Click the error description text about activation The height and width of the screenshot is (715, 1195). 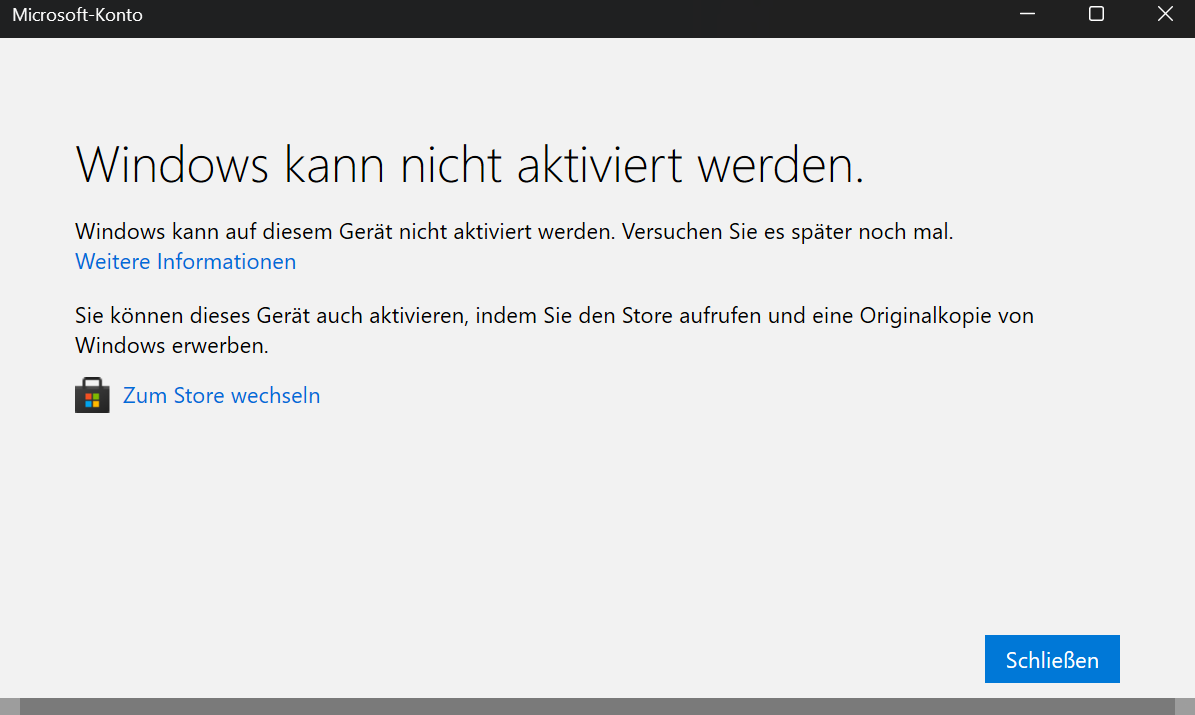tap(512, 231)
